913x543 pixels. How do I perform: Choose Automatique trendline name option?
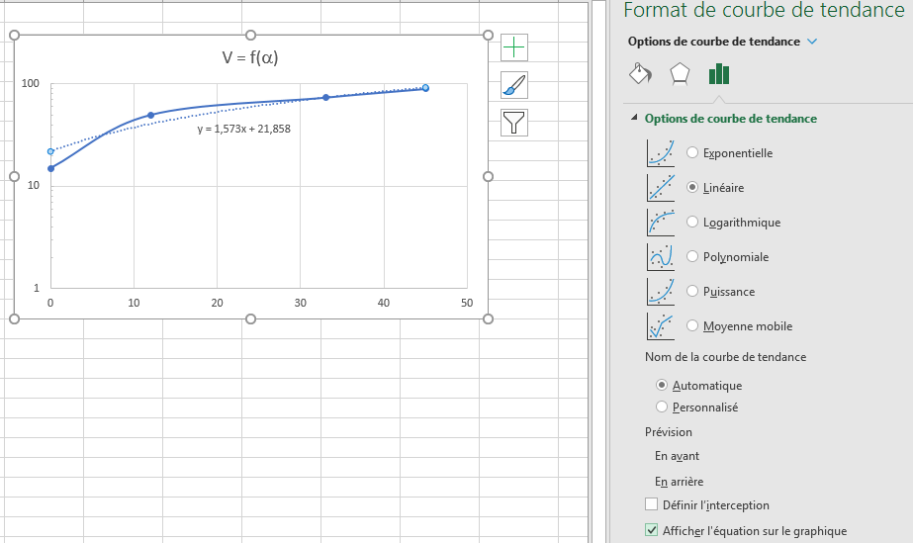661,385
